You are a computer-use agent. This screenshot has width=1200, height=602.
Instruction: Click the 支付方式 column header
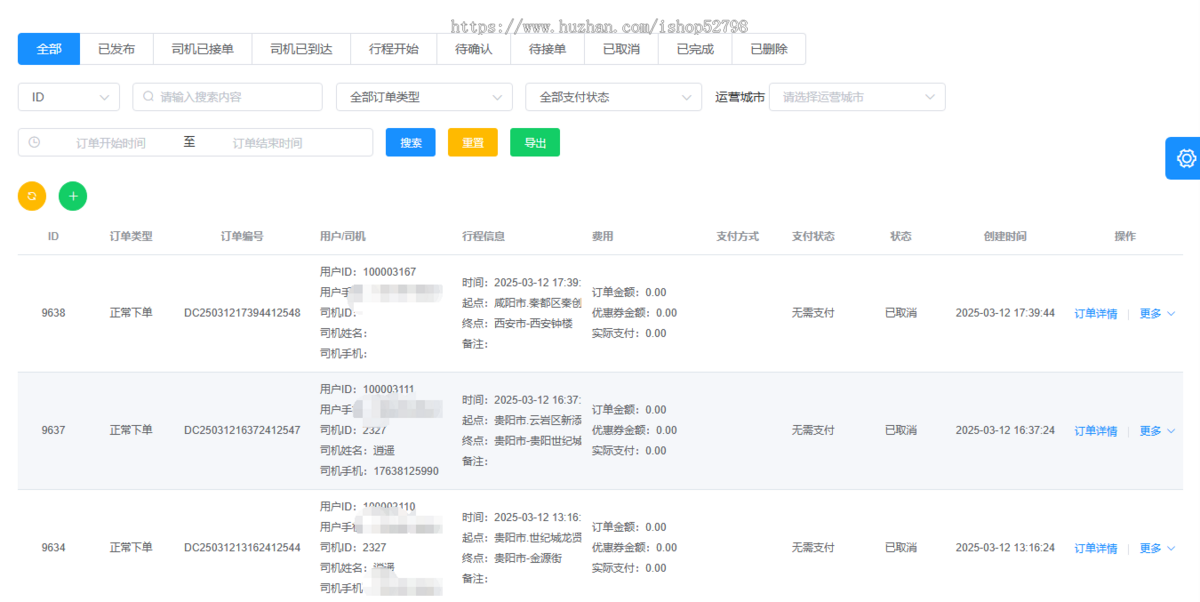738,237
